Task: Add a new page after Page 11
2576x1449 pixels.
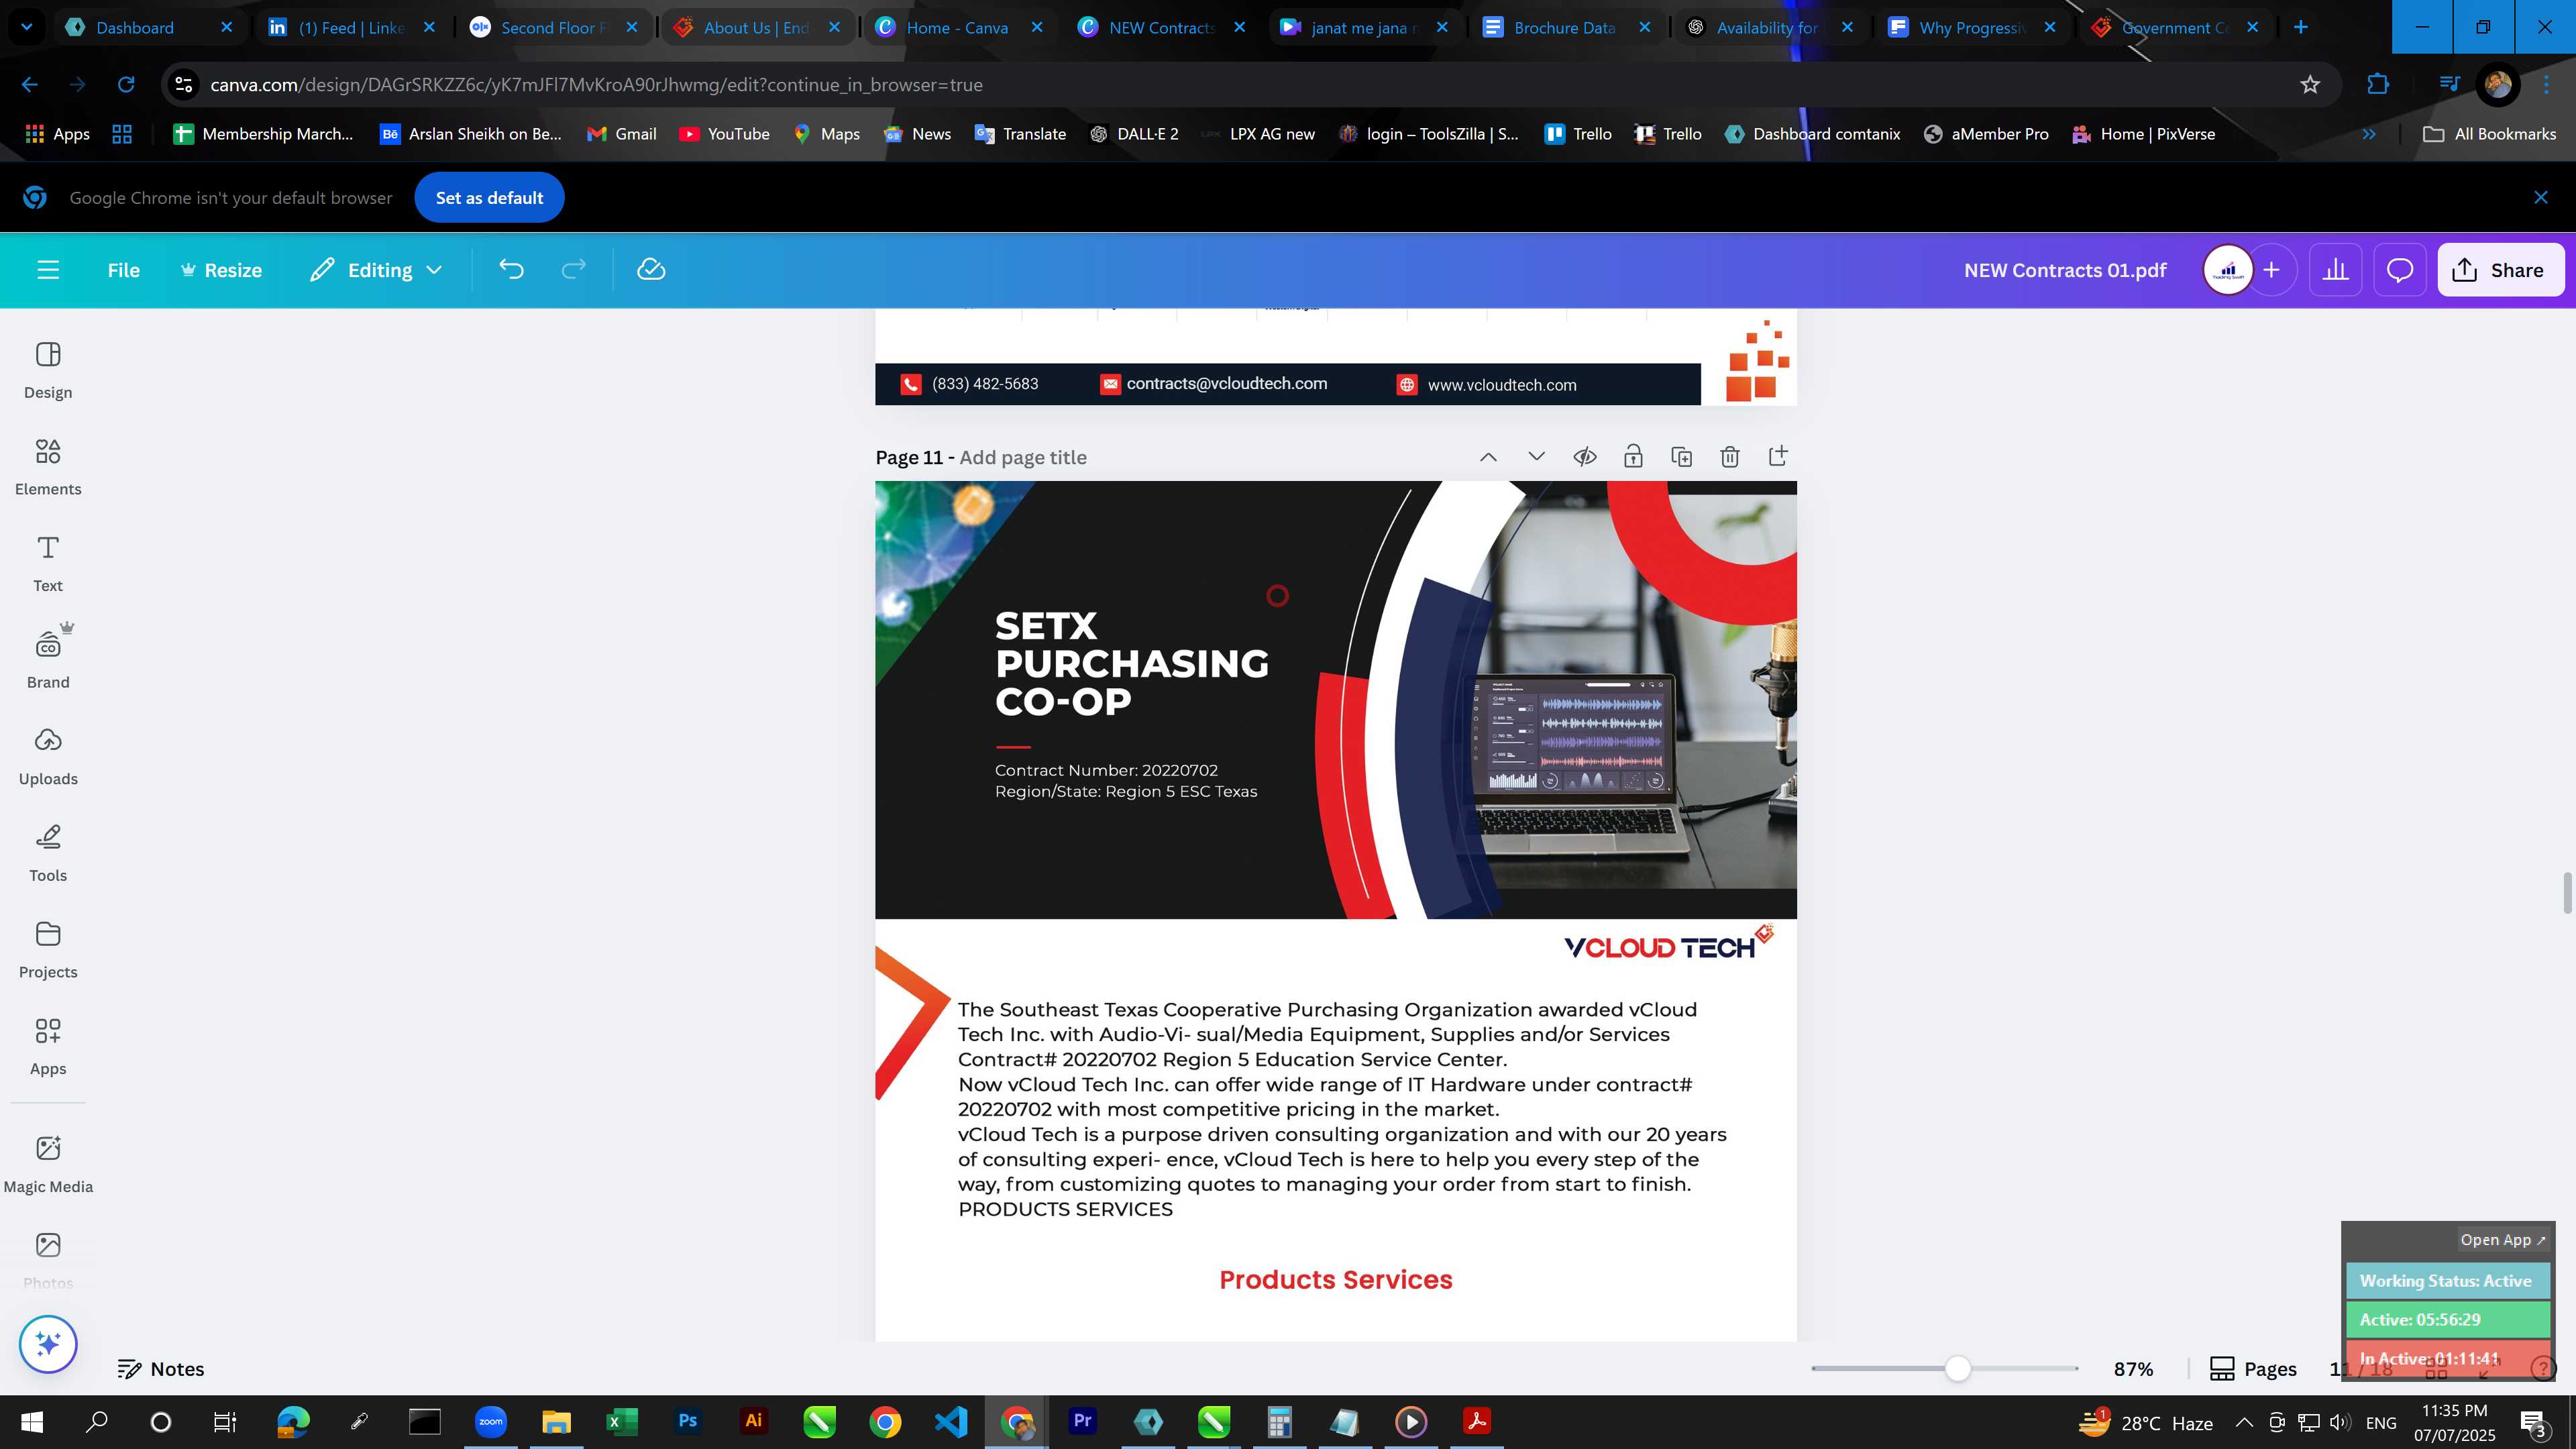Action: click(1778, 457)
